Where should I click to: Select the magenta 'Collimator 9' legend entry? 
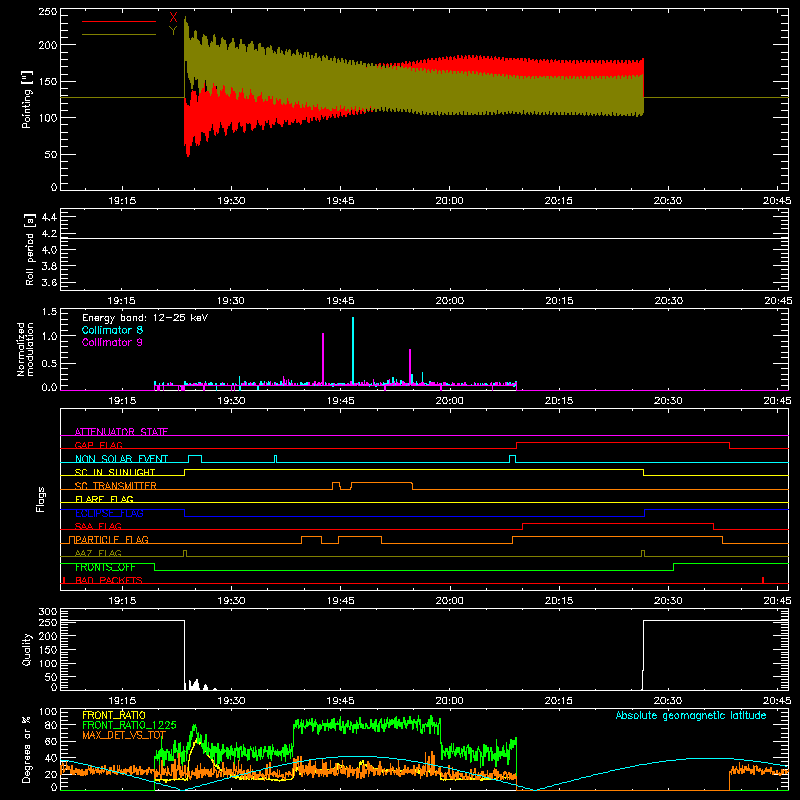tap(112, 342)
